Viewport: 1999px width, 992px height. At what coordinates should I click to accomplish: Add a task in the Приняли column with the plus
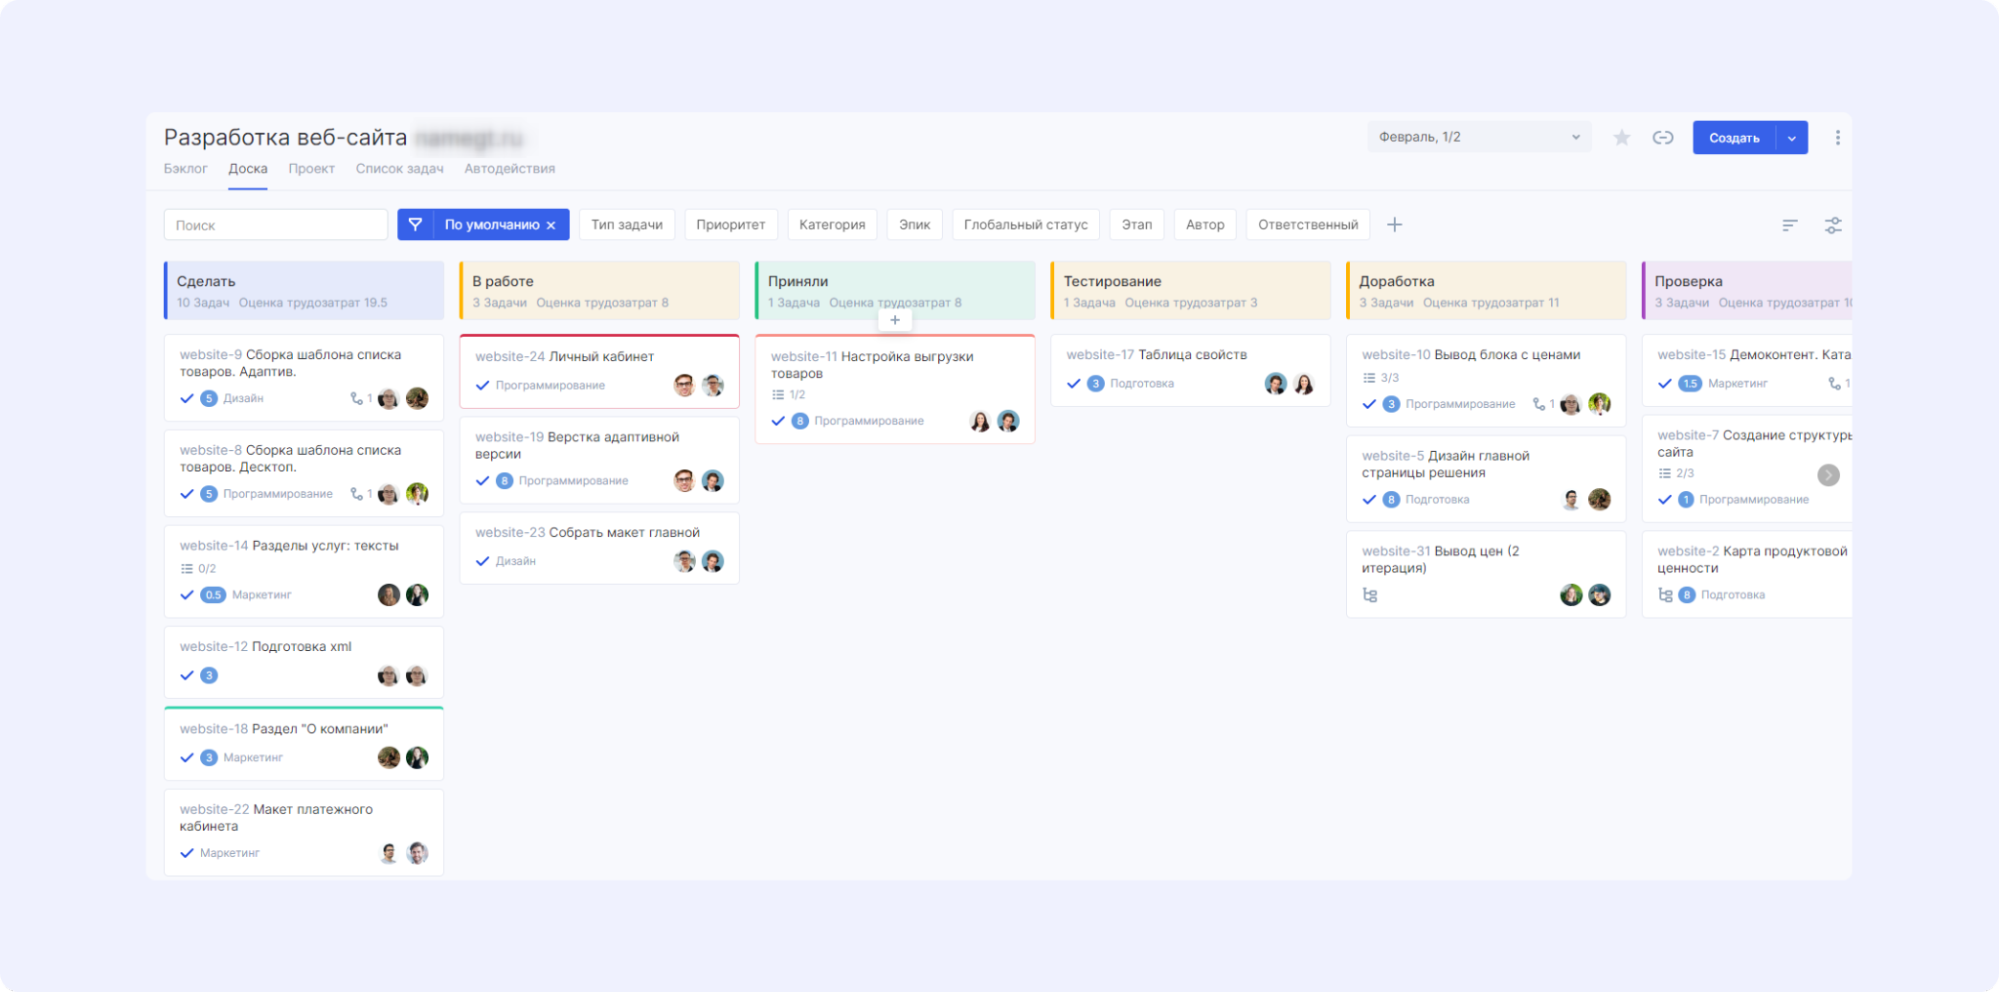895,320
